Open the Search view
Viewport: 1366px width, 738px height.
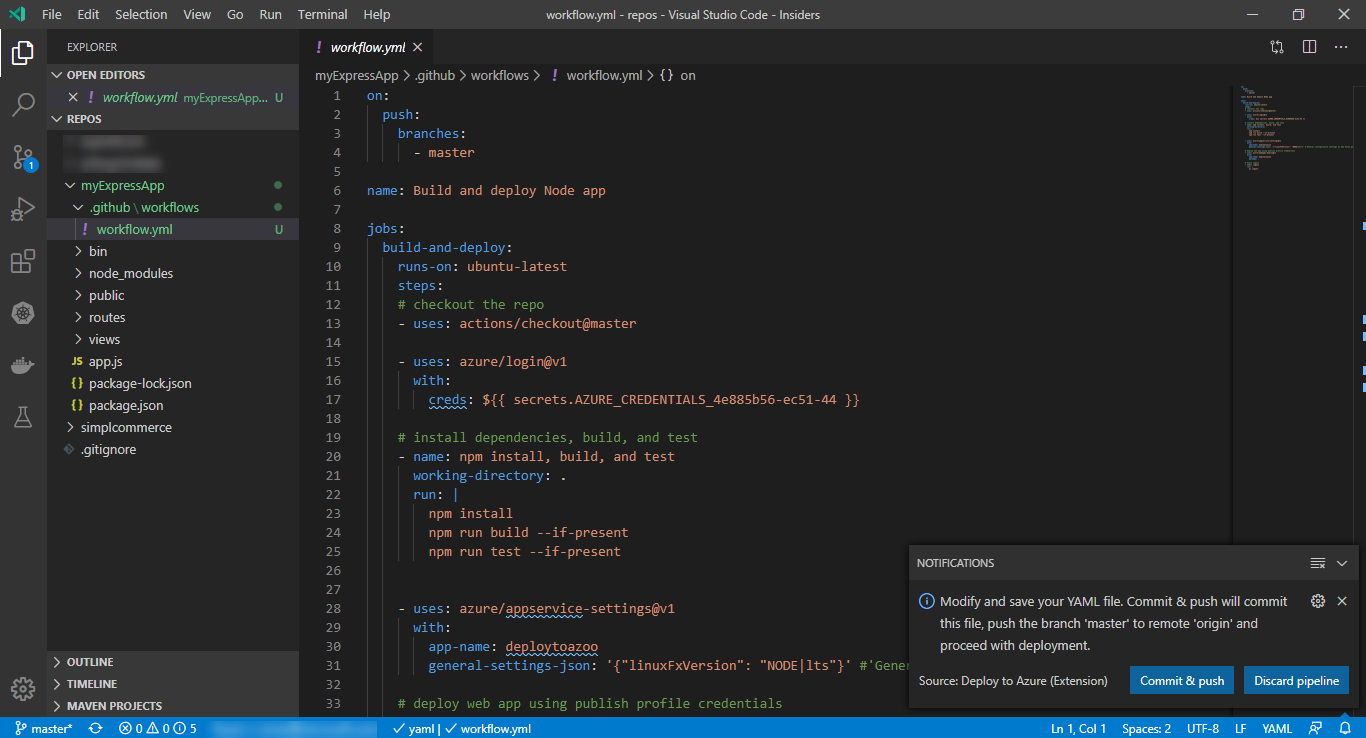(x=23, y=105)
